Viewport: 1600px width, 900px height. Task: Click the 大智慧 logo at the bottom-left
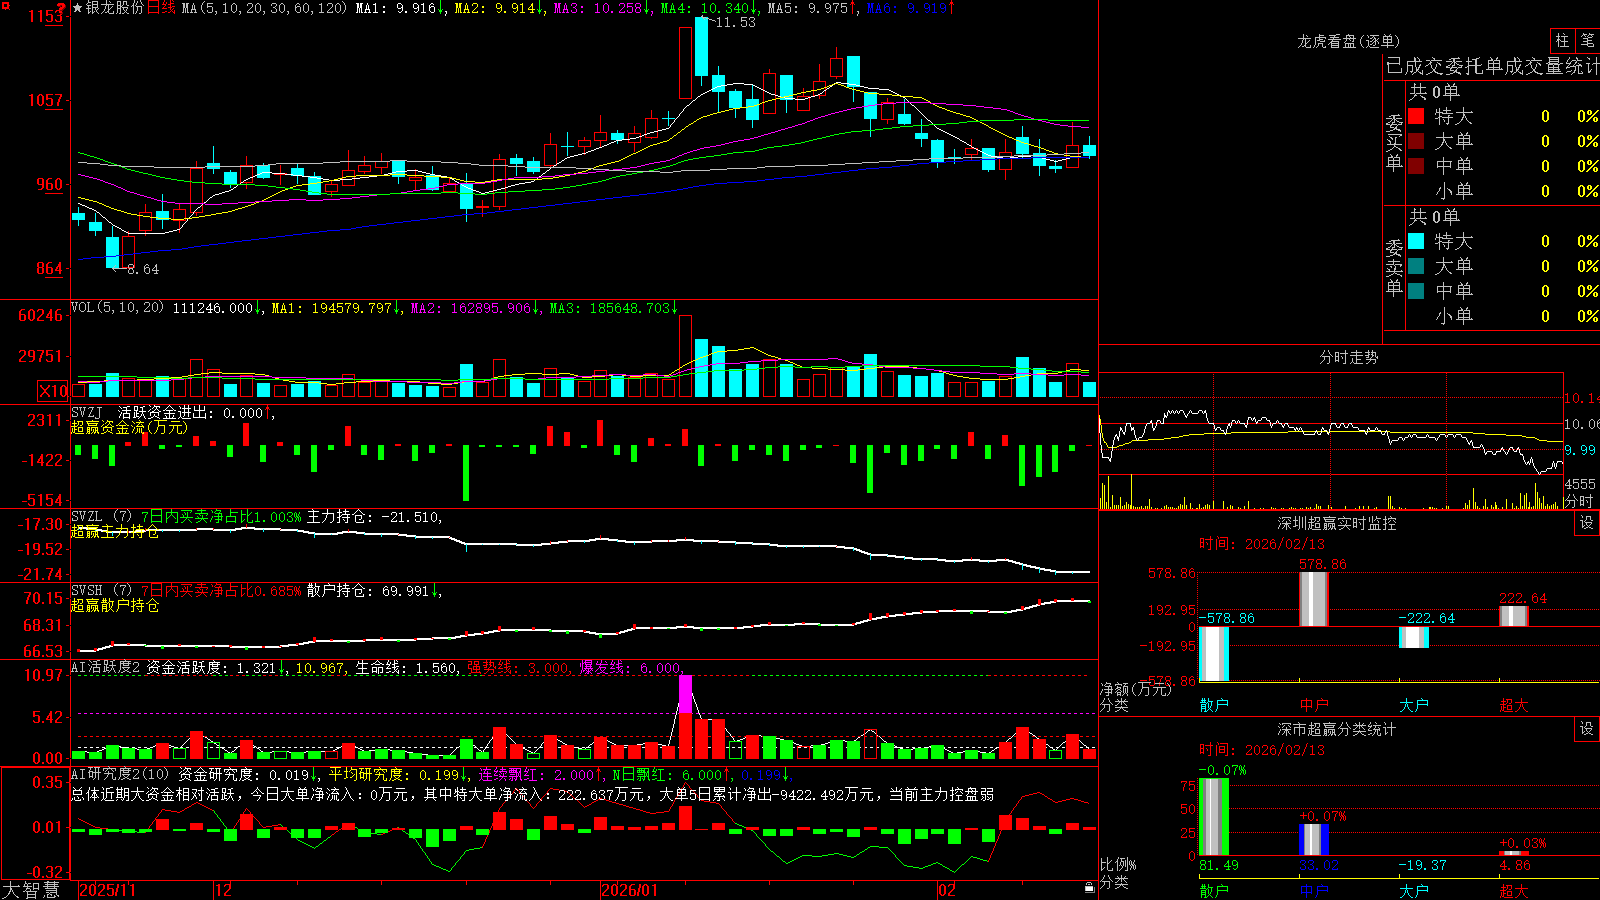click(x=31, y=890)
